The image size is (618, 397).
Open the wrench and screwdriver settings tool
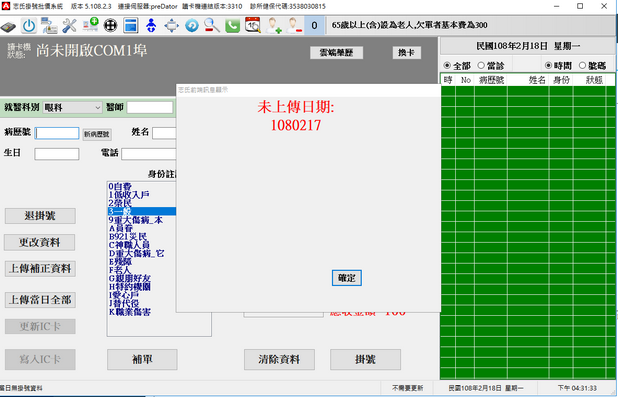(70, 26)
